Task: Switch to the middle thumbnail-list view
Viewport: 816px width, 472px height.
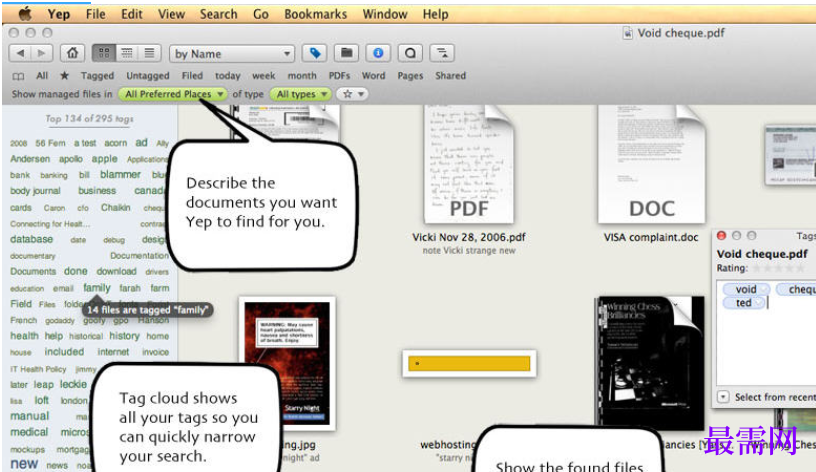Action: point(127,53)
